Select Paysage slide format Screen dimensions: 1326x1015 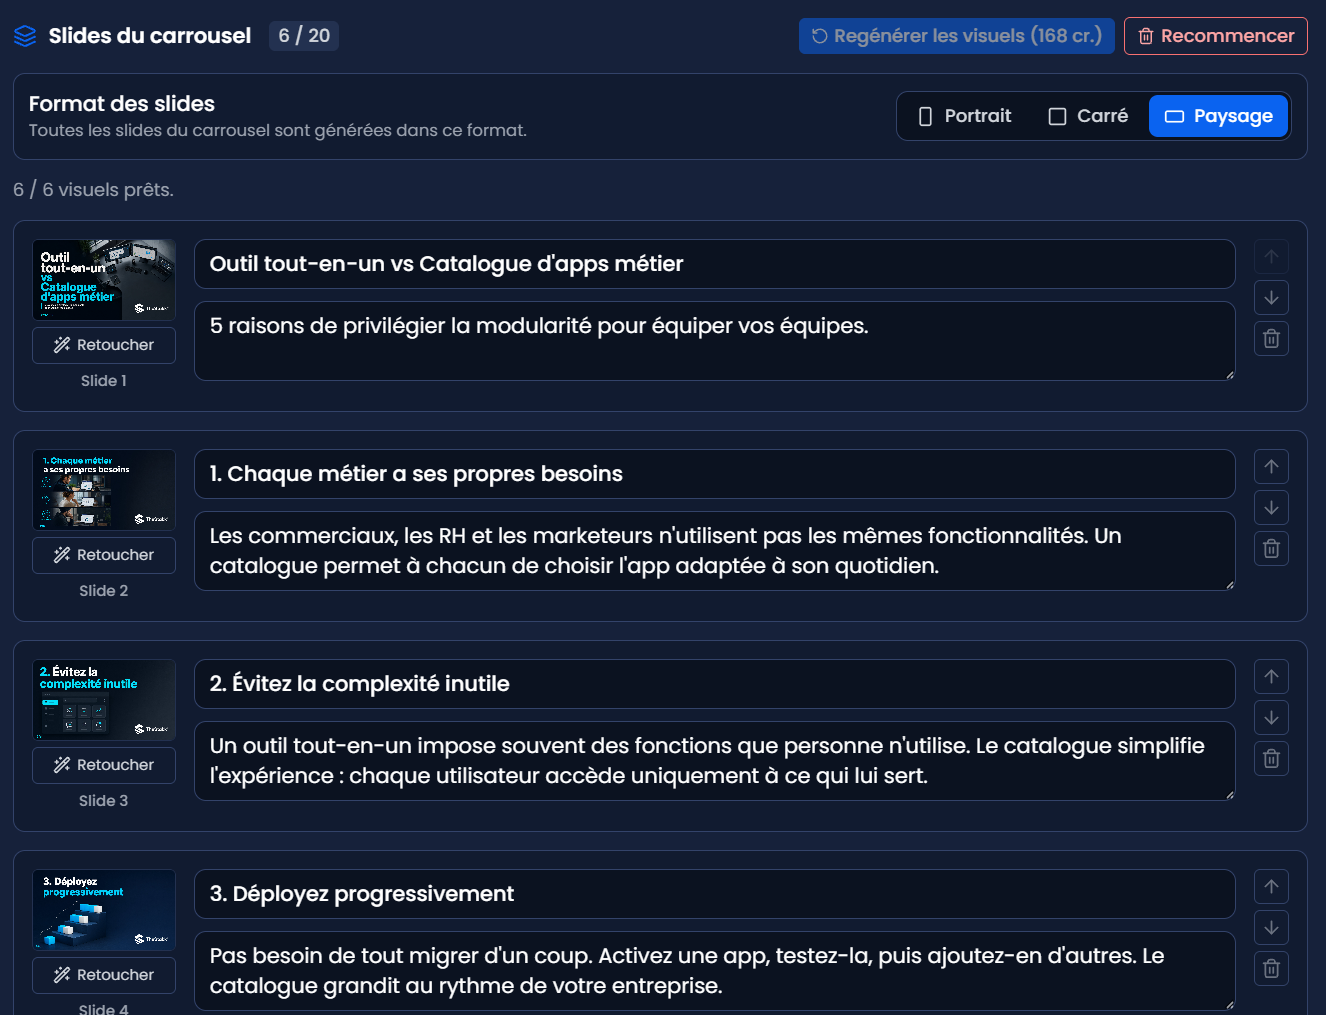click(x=1218, y=116)
